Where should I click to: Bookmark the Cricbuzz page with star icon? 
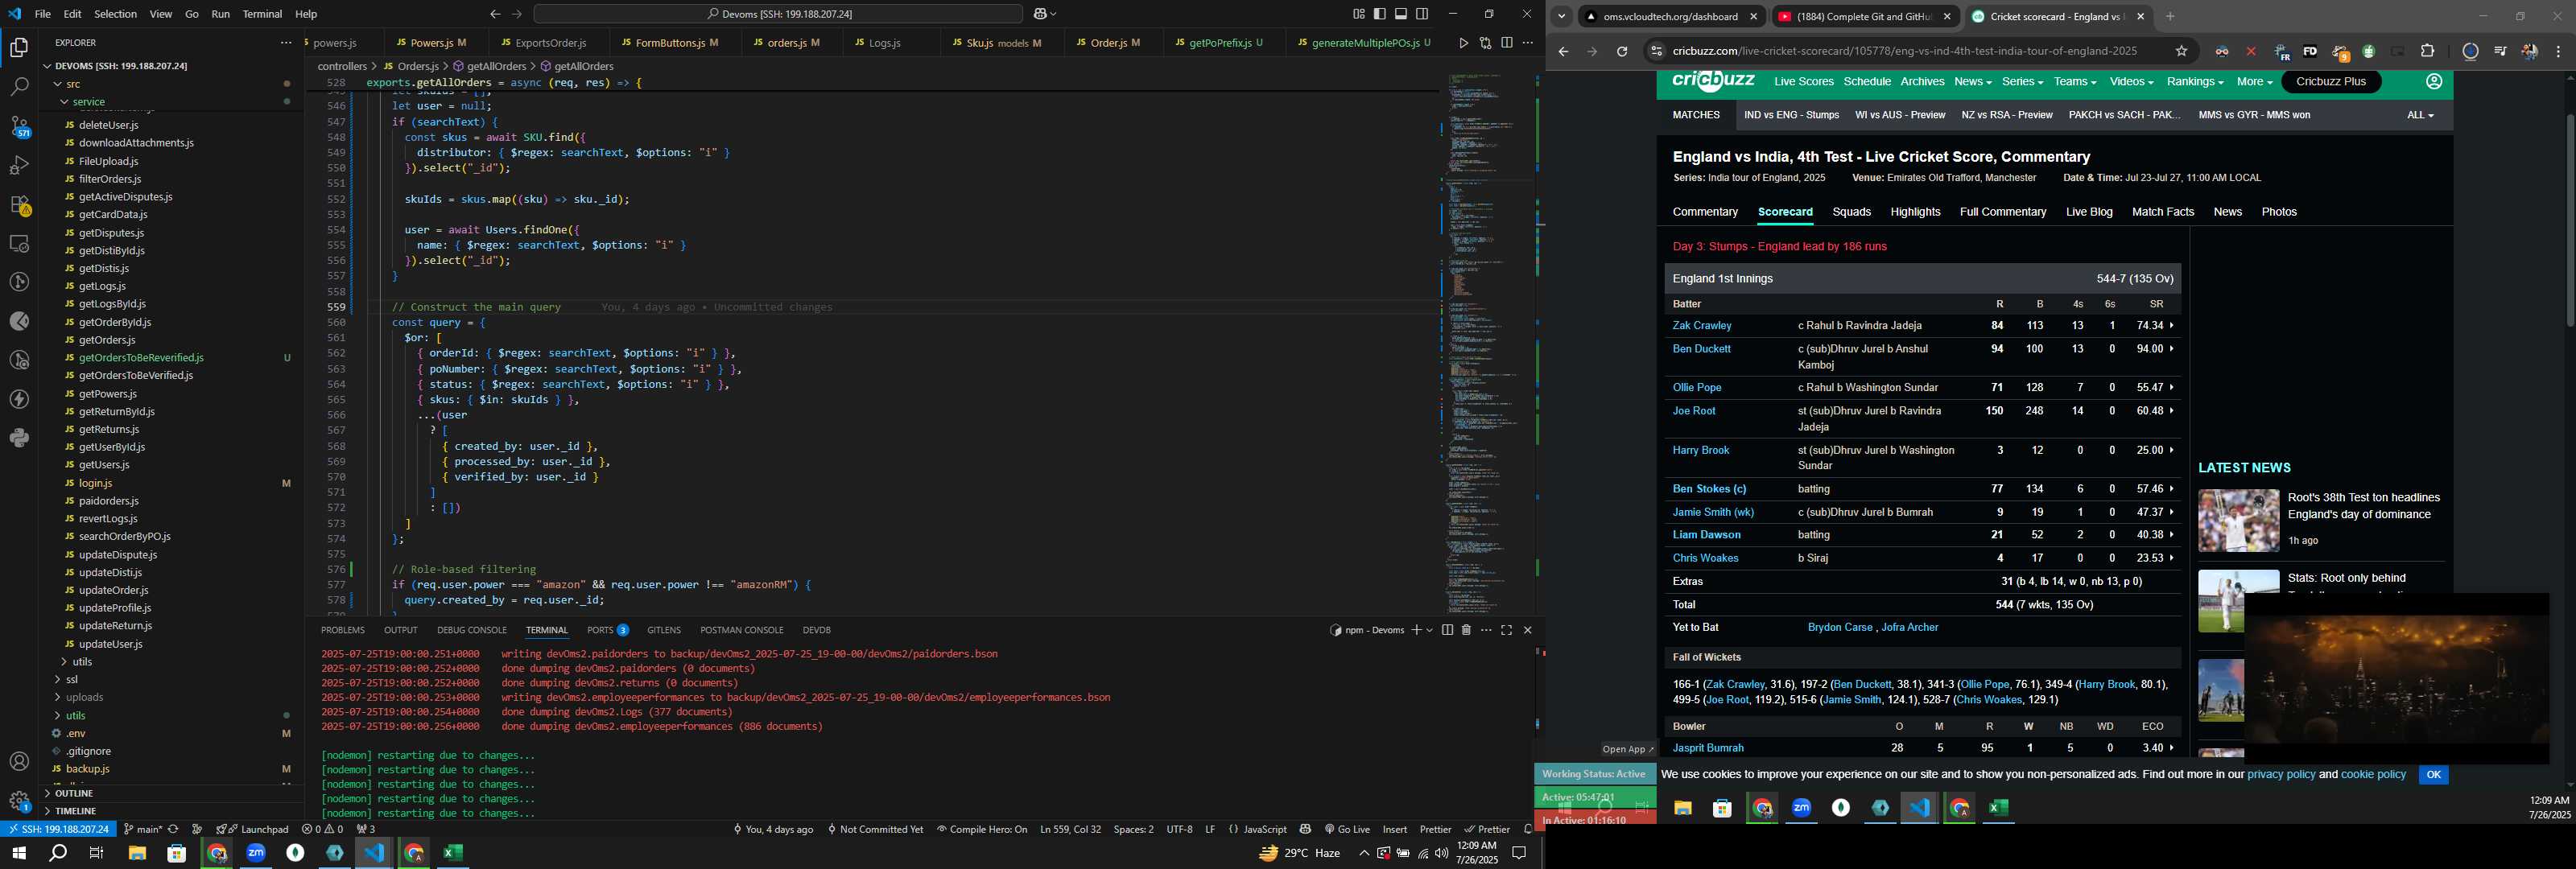tap(2182, 52)
